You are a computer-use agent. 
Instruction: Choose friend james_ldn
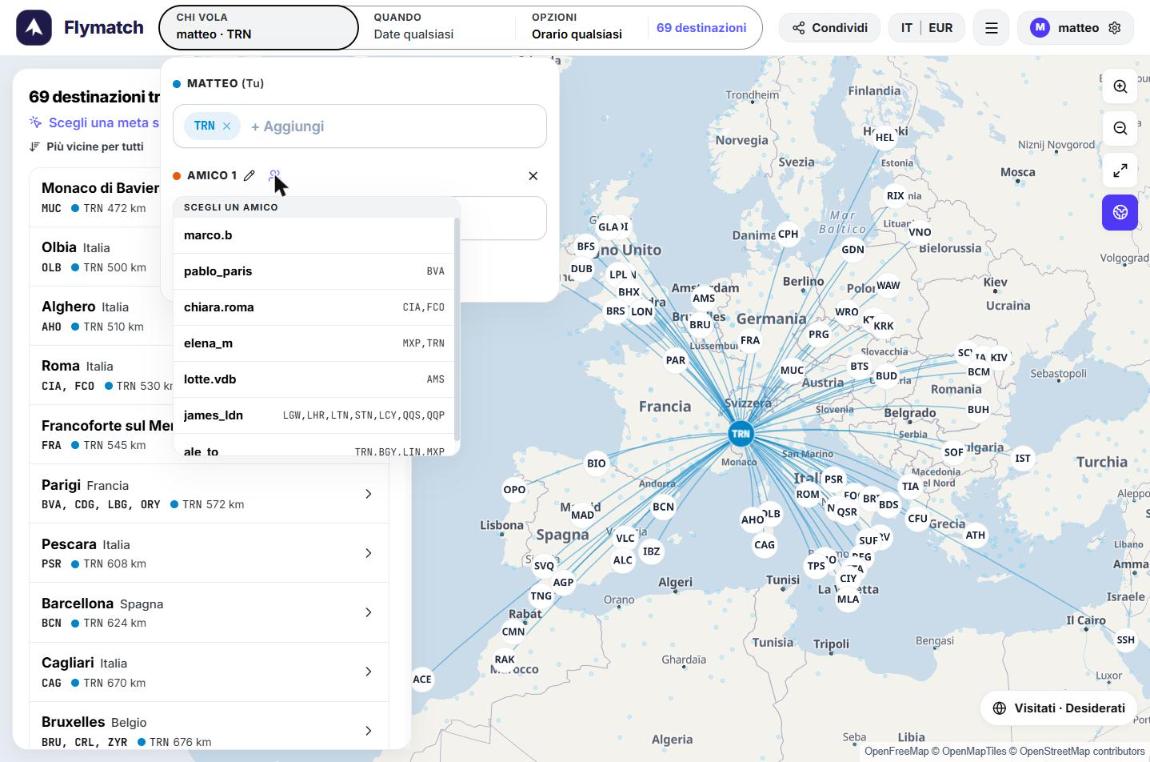pos(314,415)
